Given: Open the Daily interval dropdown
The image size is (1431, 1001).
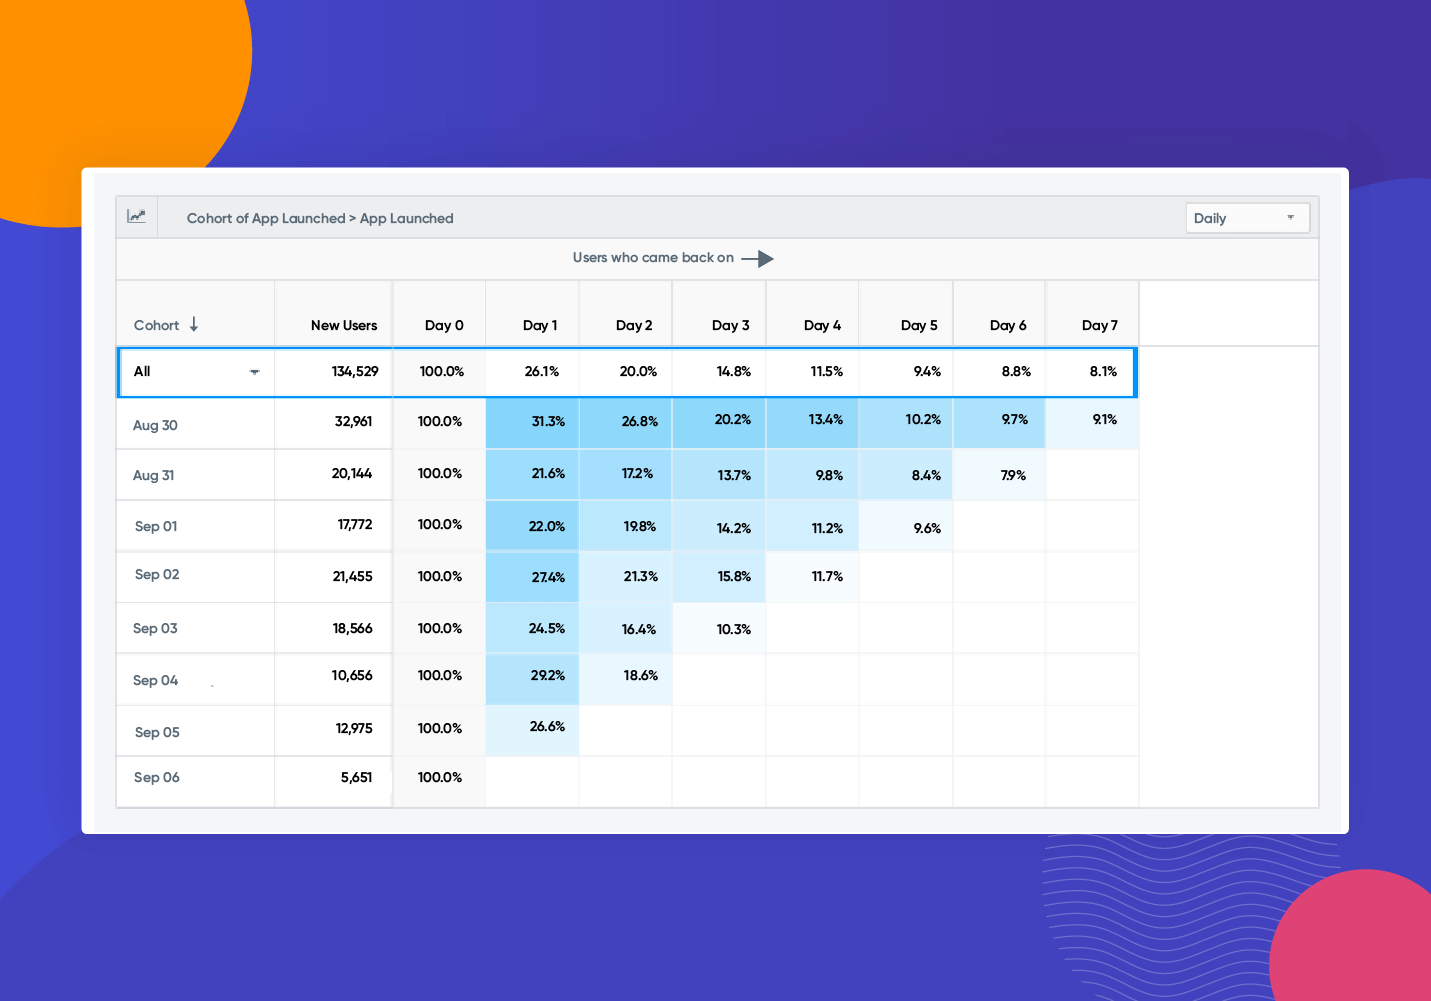Looking at the screenshot, I should [1247, 218].
